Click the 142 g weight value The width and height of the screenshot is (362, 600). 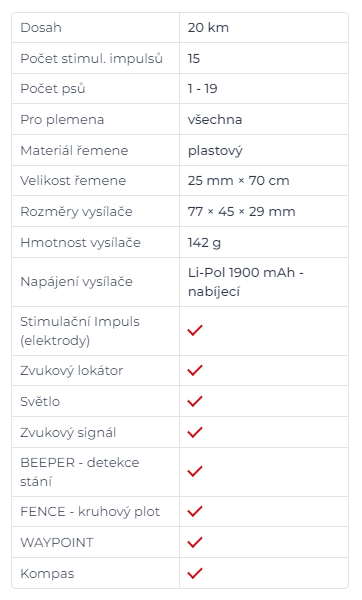204,243
